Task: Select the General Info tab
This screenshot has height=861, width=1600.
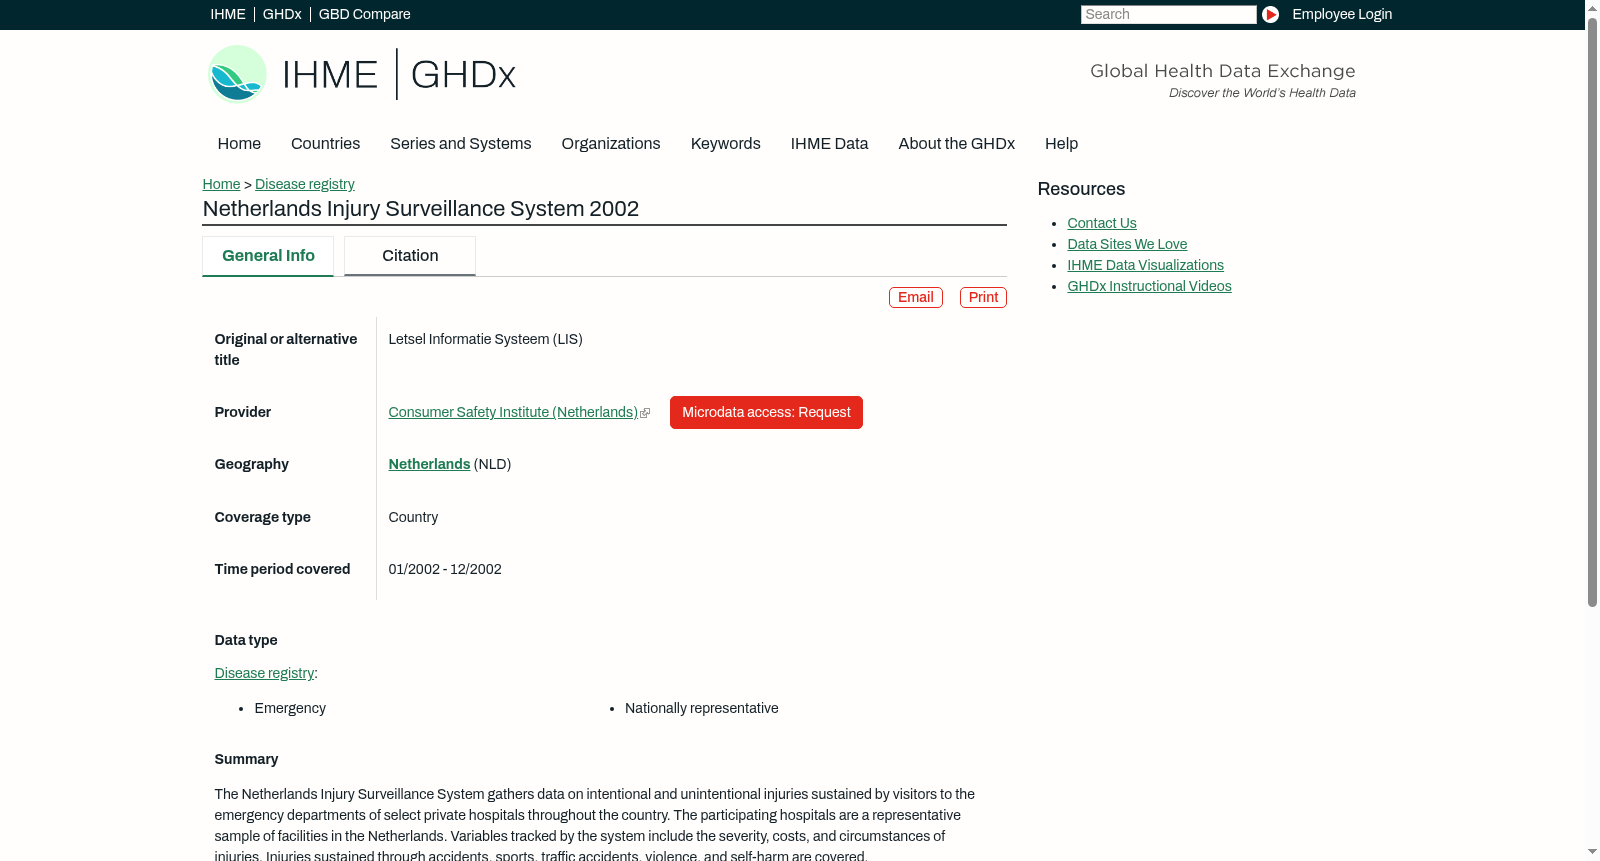Action: 268,256
